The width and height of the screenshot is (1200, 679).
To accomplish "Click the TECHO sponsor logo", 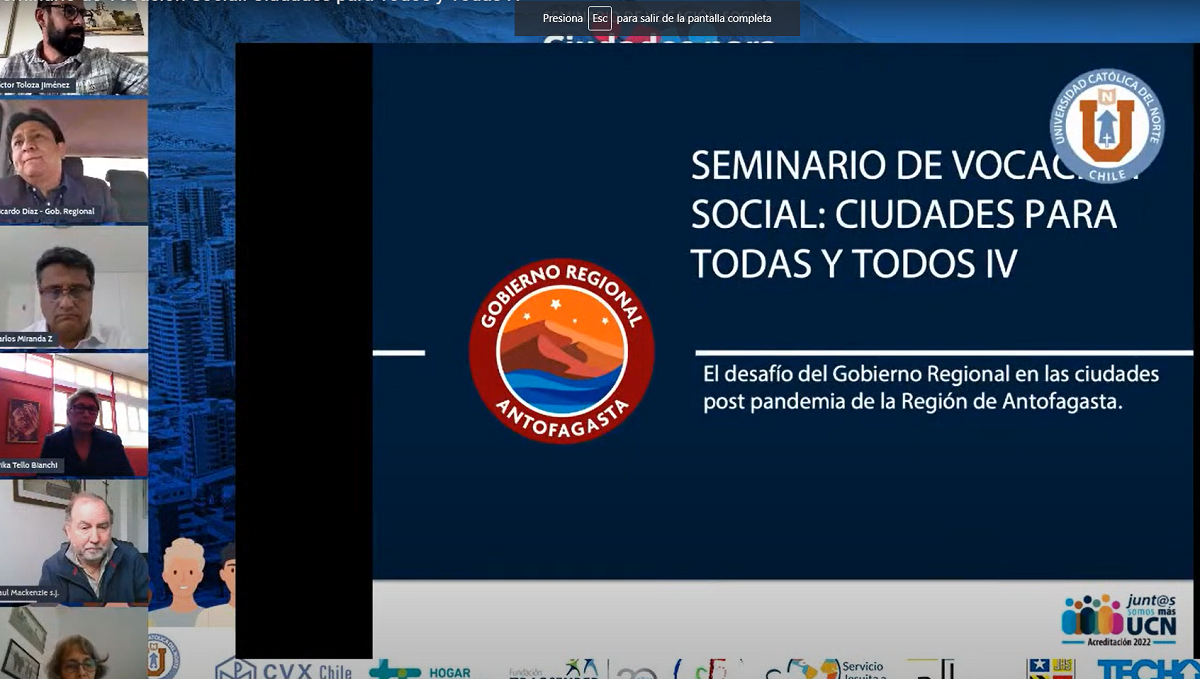I will pyautogui.click(x=1147, y=669).
